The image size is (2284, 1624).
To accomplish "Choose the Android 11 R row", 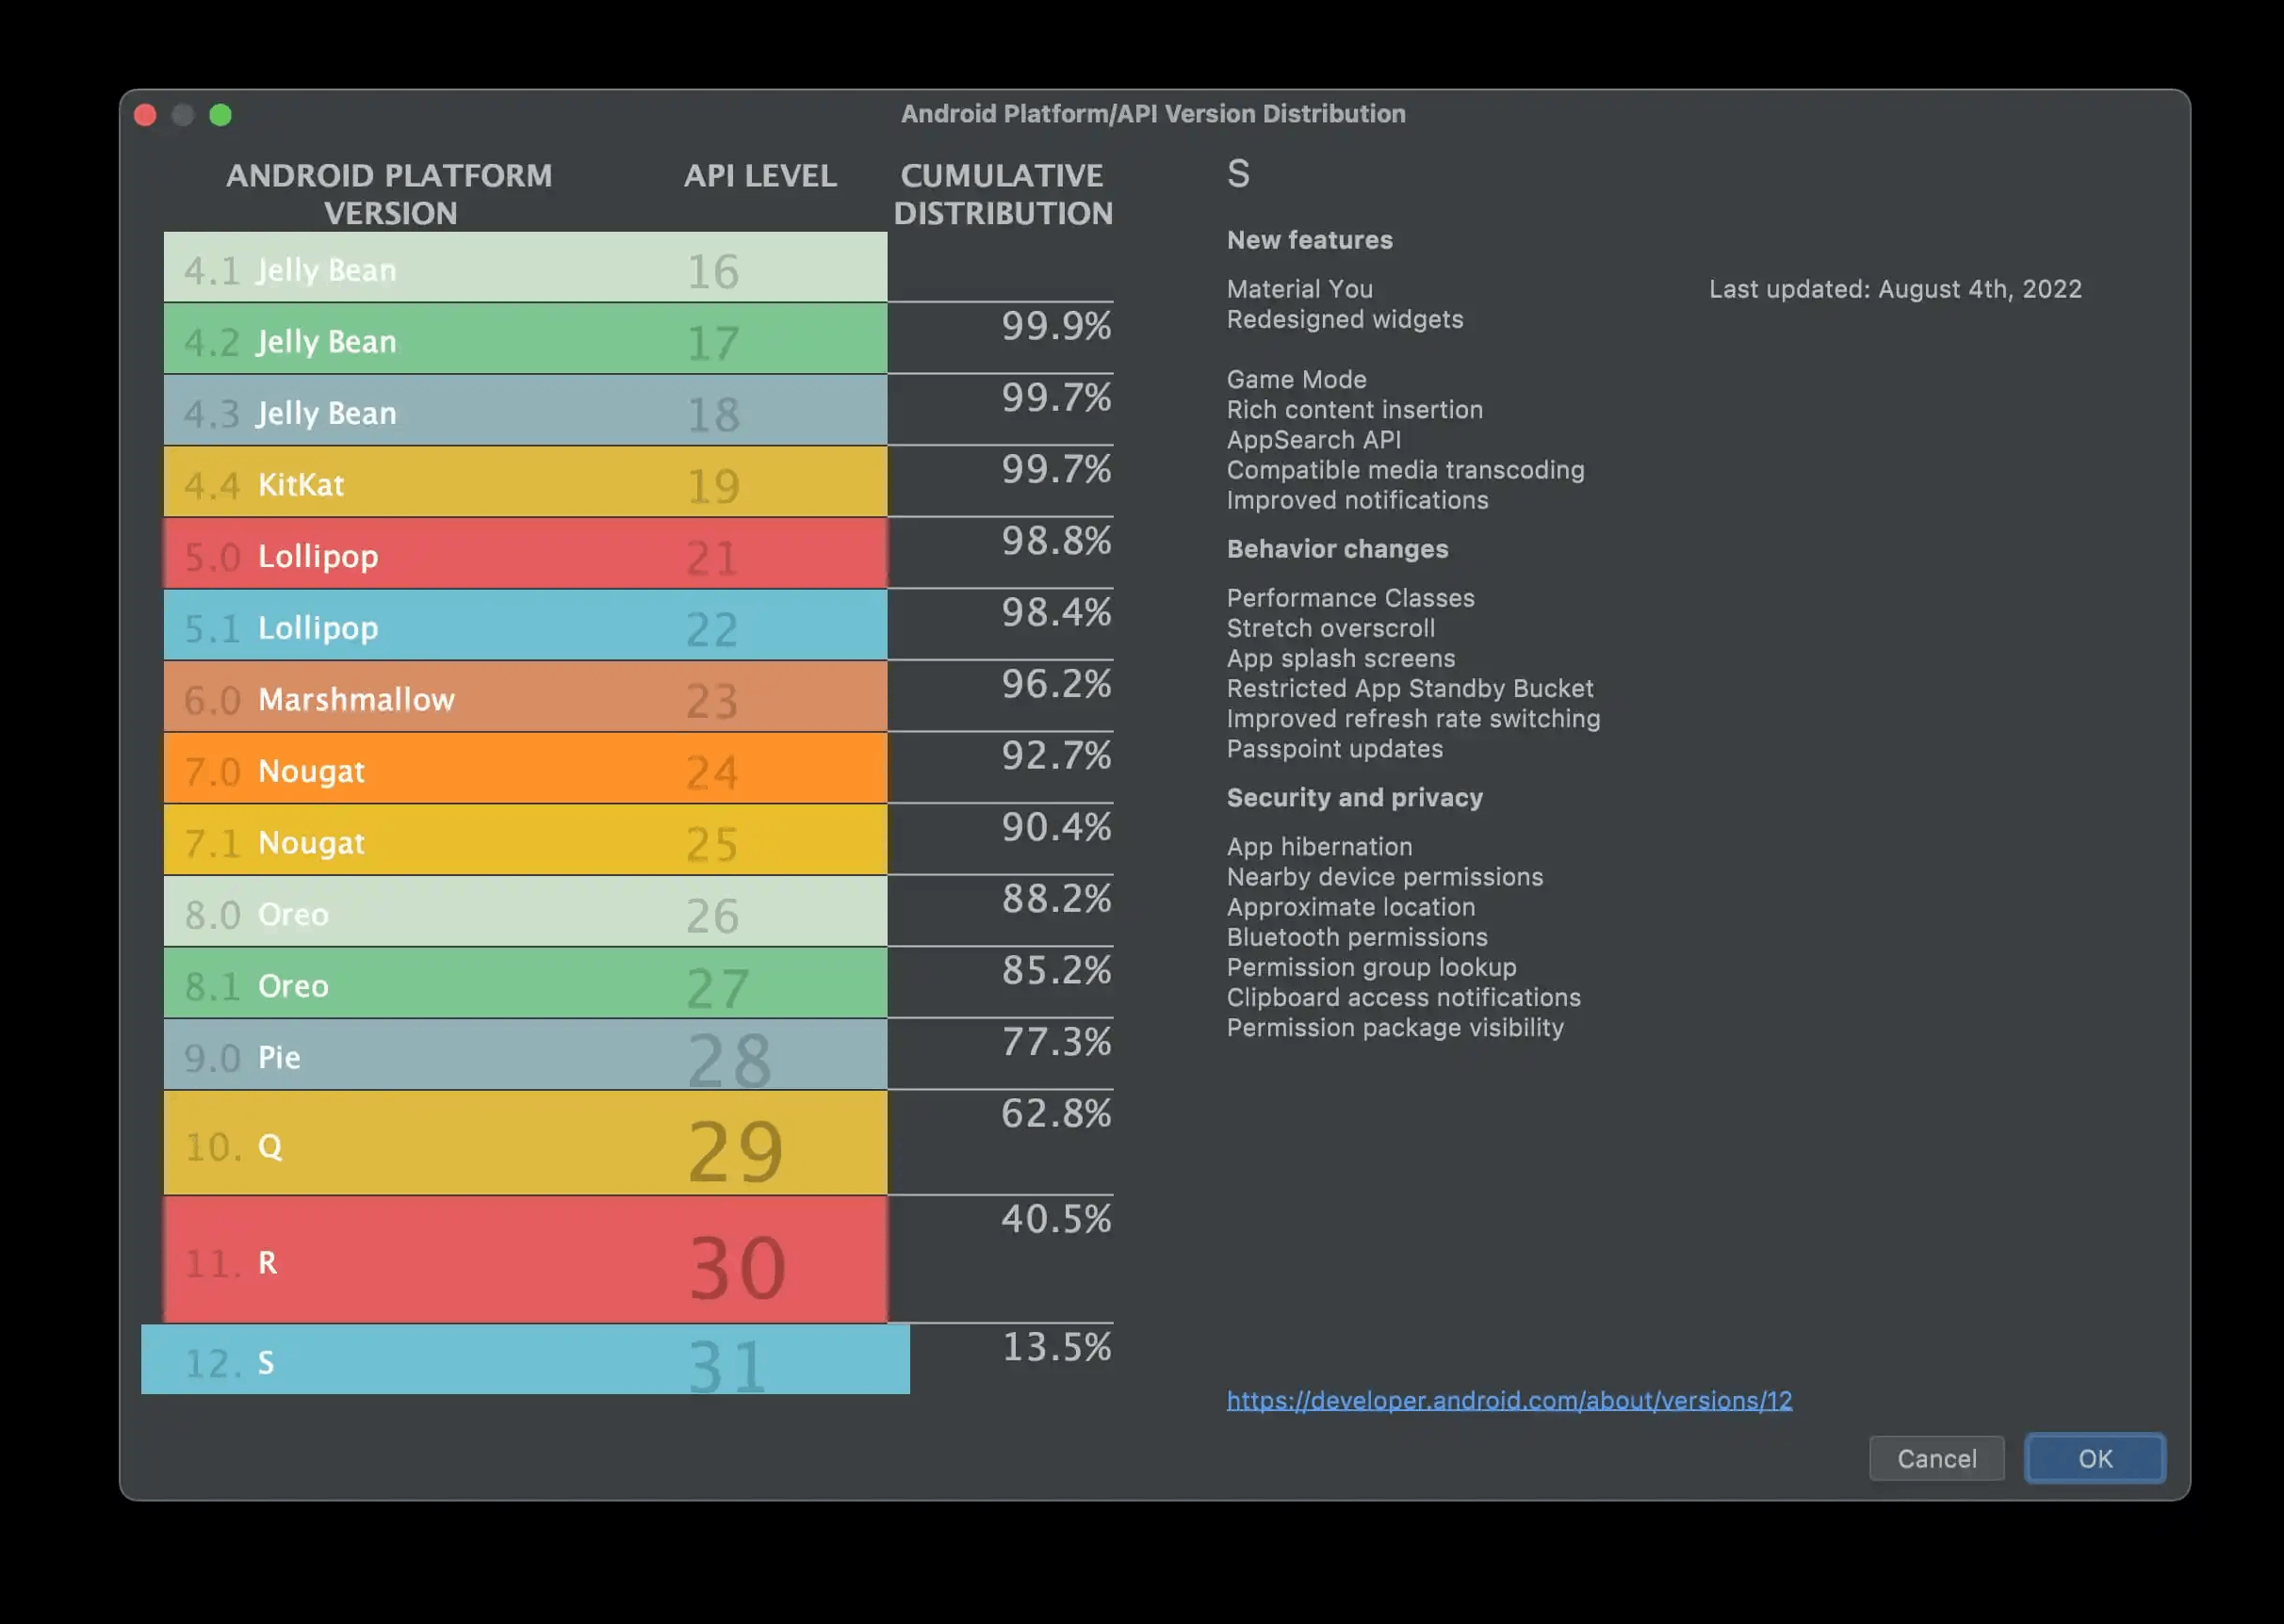I will coord(525,1260).
